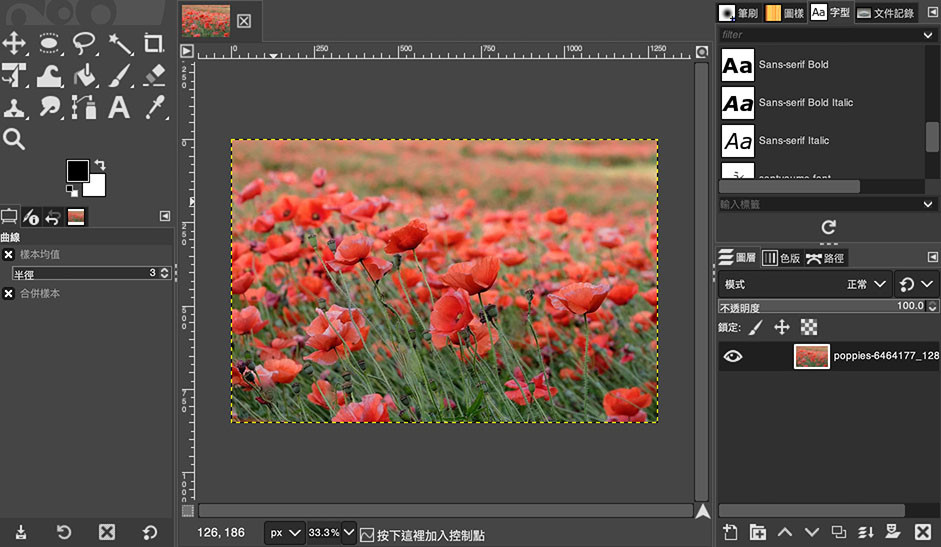Switch to the 筆刷 brushes tab
Image resolution: width=941 pixels, height=547 pixels.
tap(738, 13)
